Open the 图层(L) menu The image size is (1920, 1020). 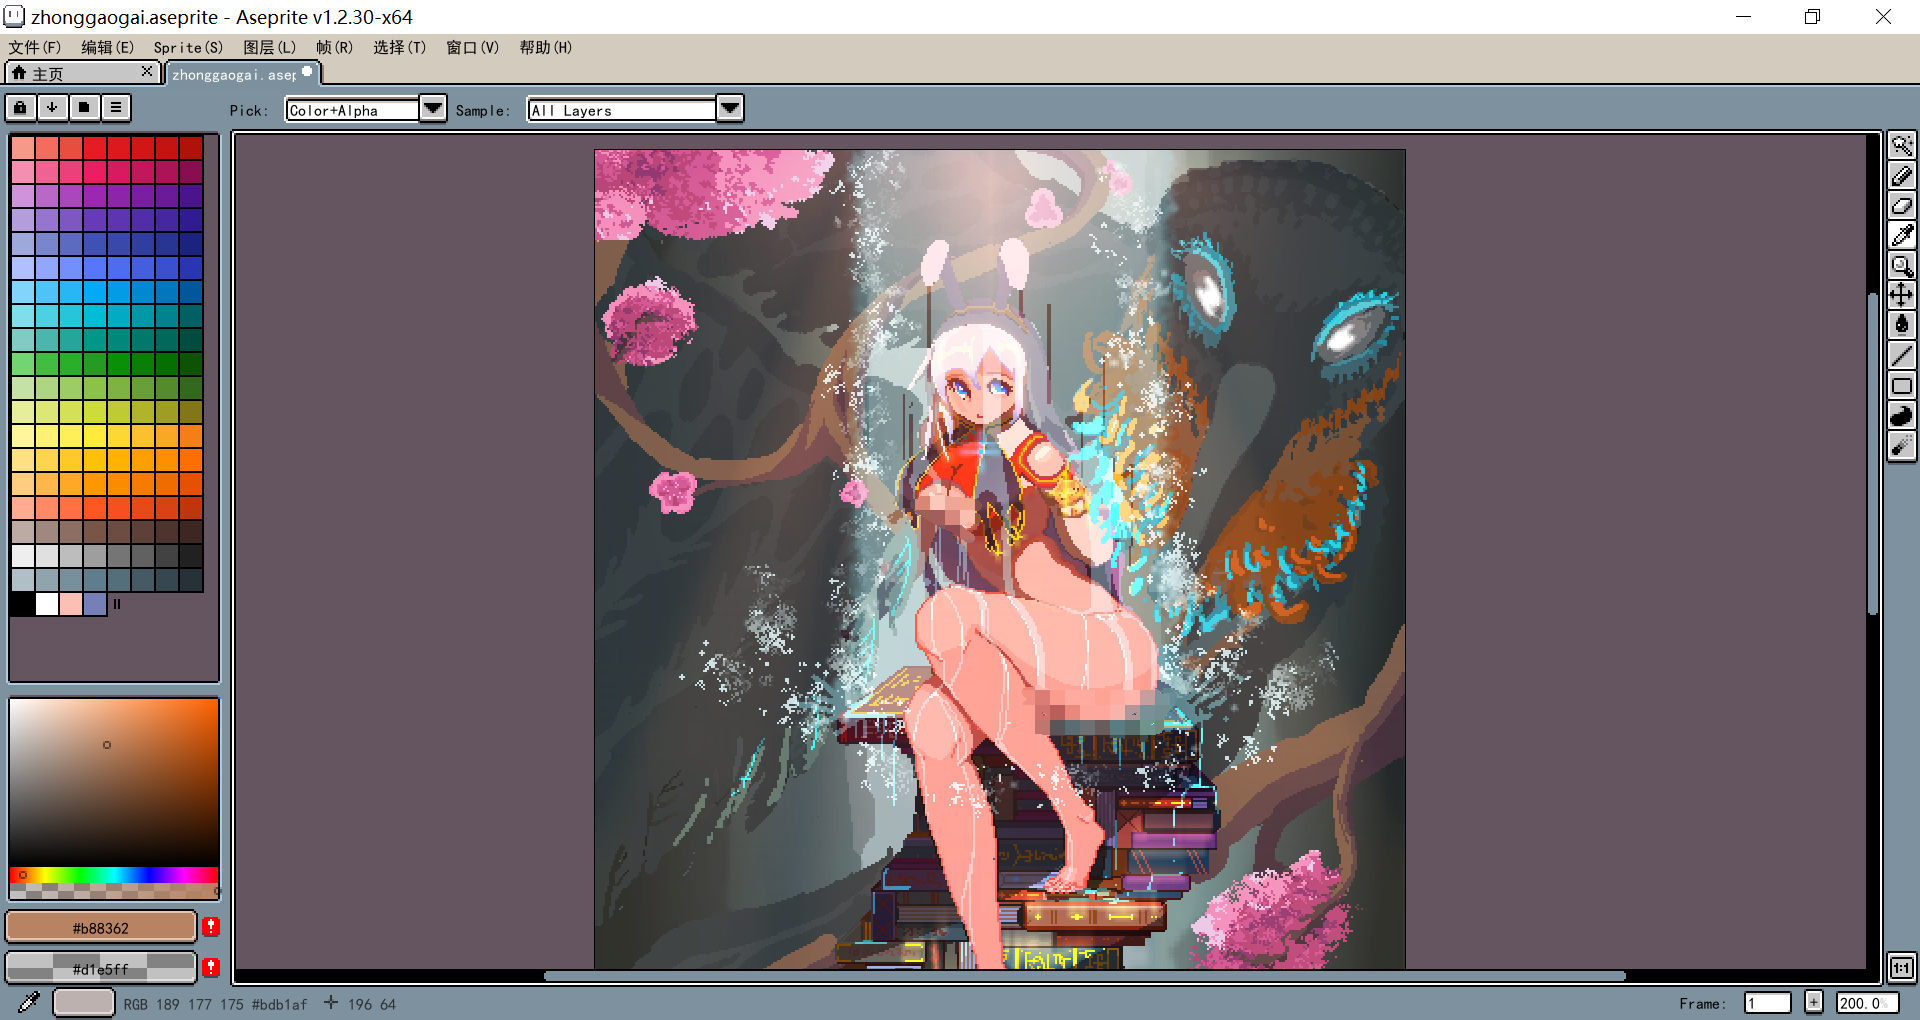click(269, 47)
